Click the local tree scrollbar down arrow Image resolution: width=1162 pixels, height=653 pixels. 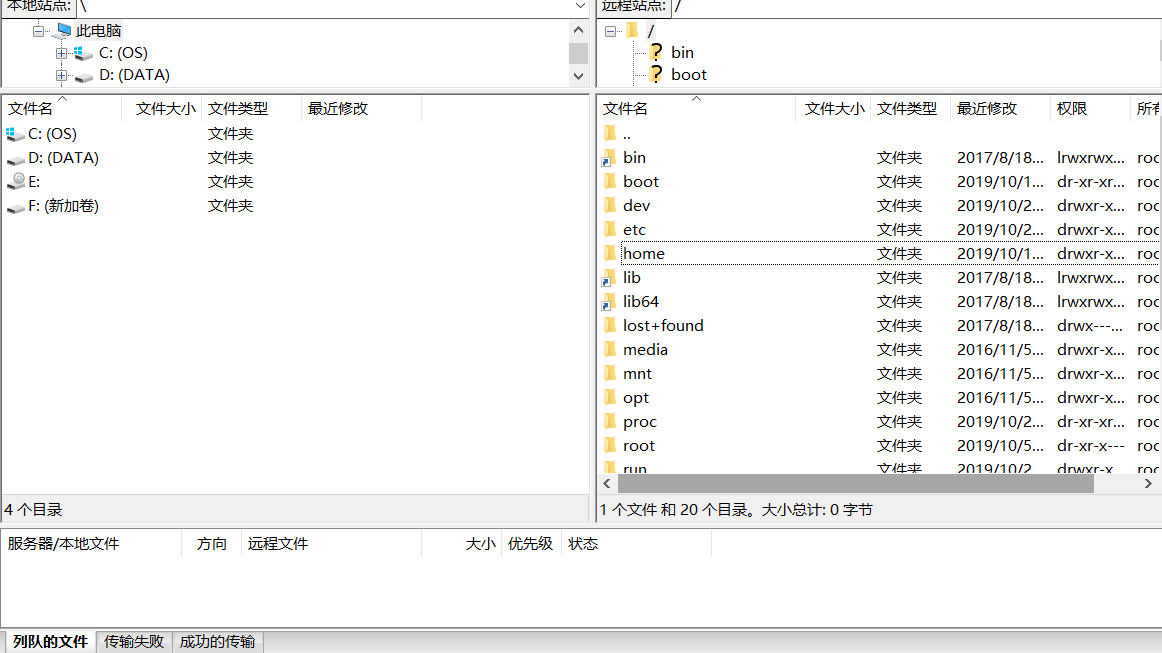[579, 76]
